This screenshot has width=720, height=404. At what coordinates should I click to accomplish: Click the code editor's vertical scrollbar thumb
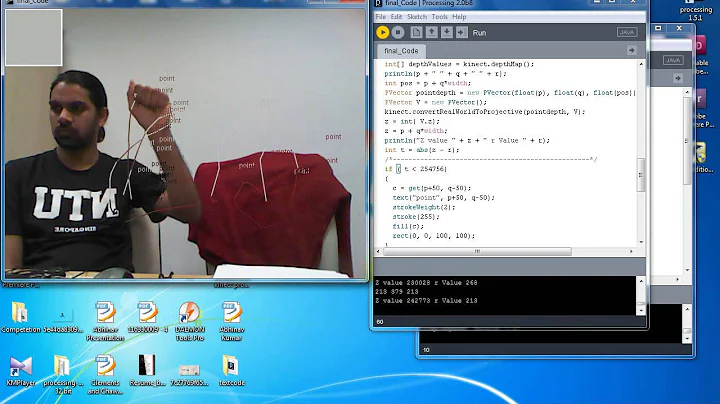pyautogui.click(x=641, y=174)
